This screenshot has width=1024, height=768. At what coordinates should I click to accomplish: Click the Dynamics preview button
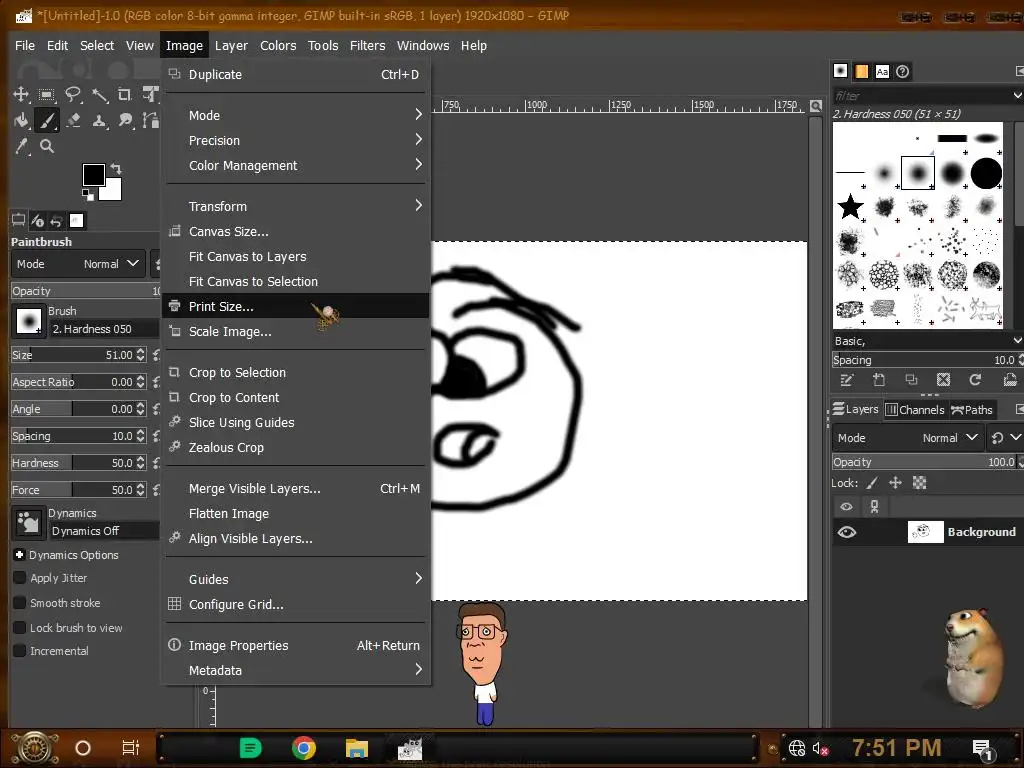(x=29, y=523)
